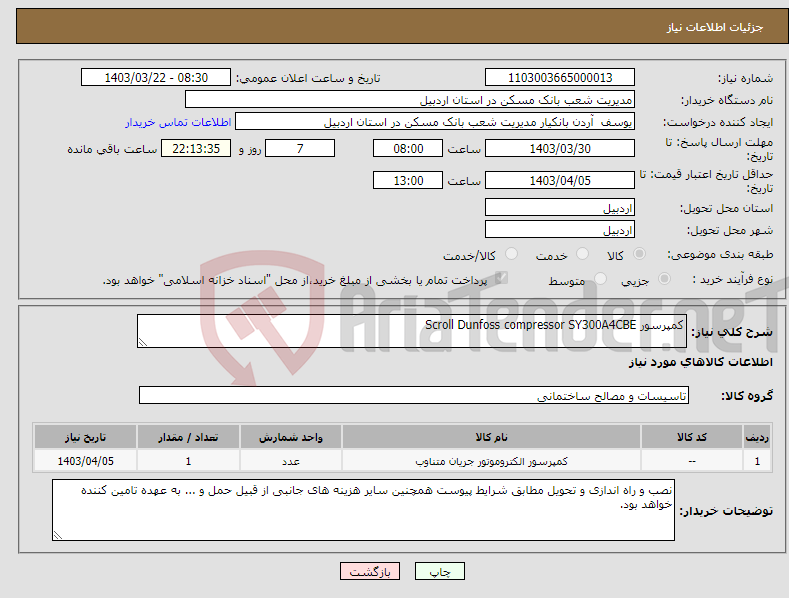Click the table date cell 1403/04/05
The height and width of the screenshot is (598, 789).
pos(85,461)
